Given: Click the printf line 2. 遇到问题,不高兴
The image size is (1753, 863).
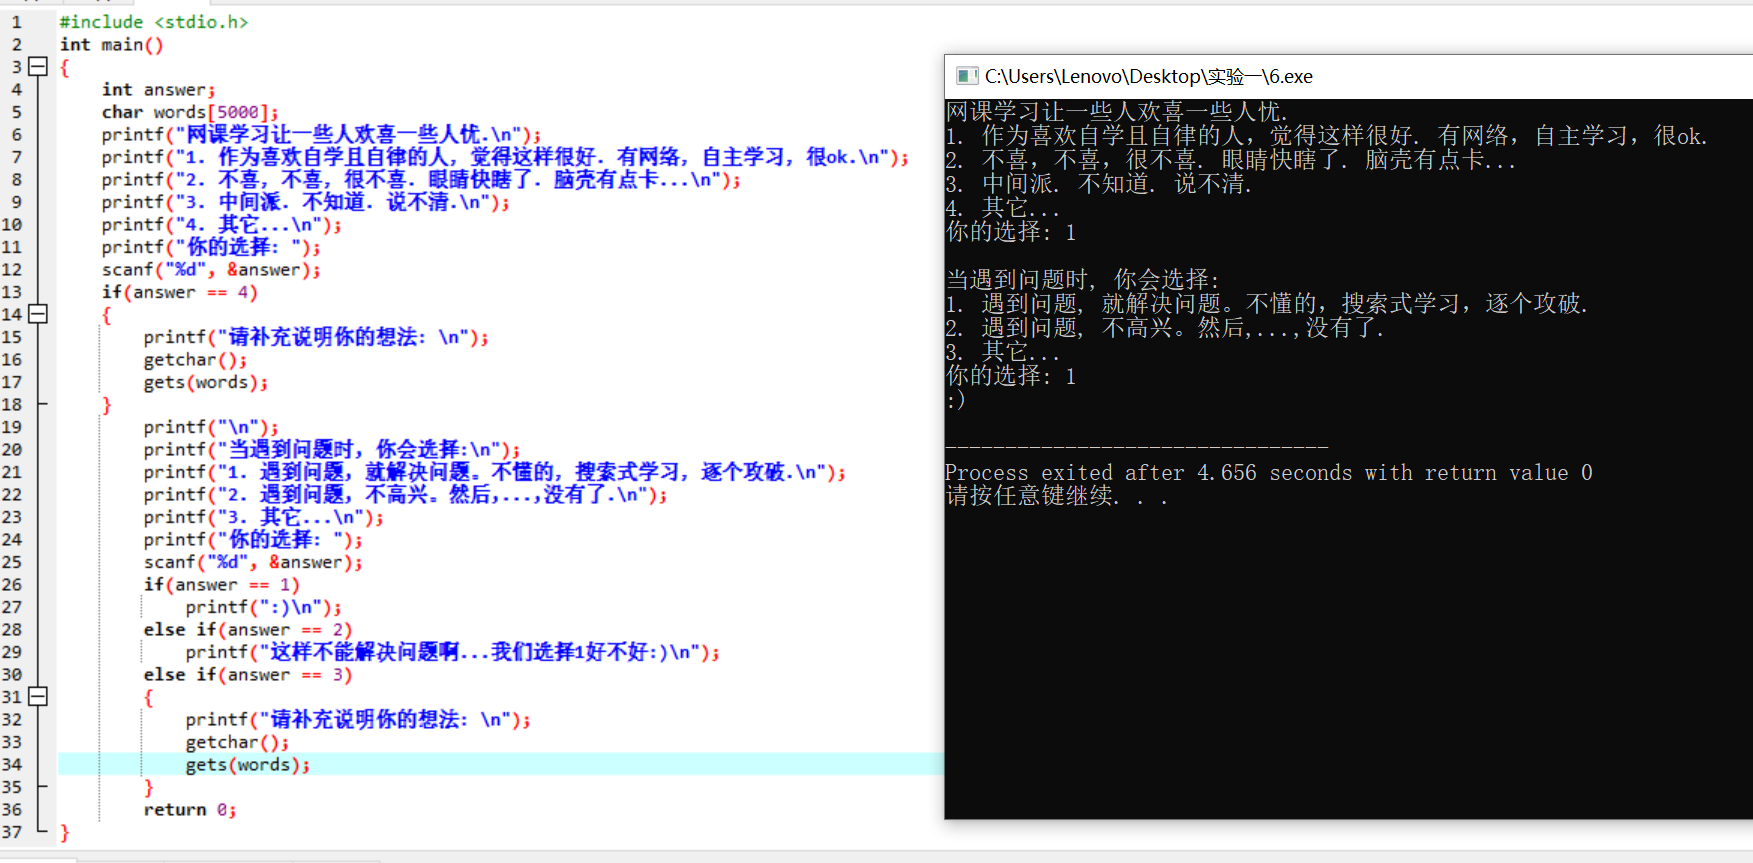Looking at the screenshot, I should (x=405, y=494).
